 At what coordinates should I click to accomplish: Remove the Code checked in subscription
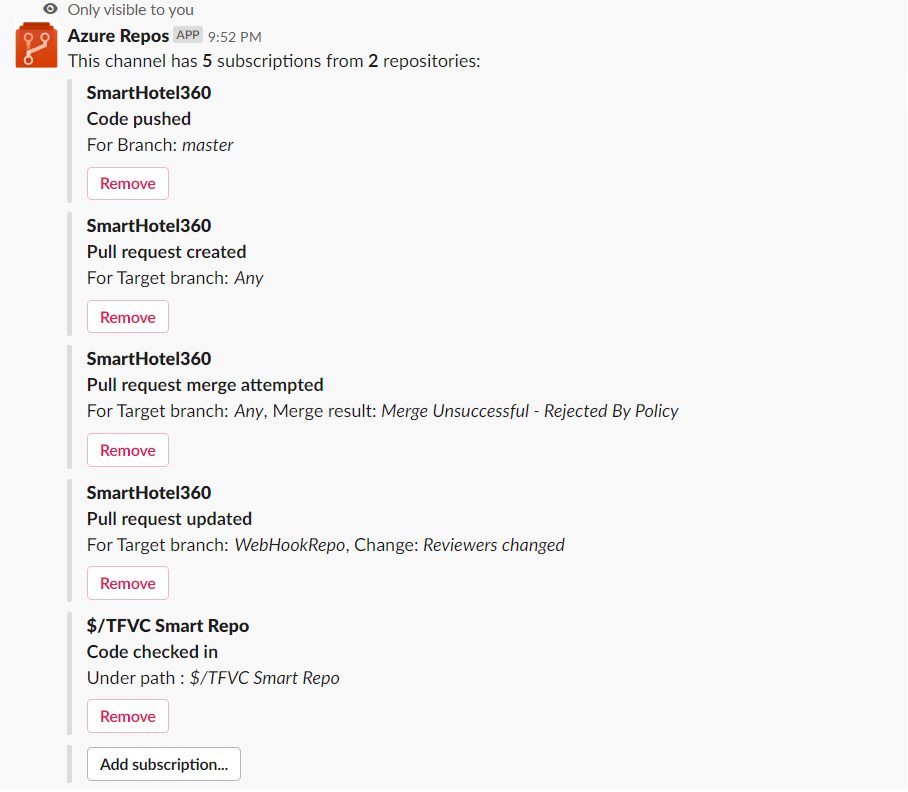tap(127, 715)
